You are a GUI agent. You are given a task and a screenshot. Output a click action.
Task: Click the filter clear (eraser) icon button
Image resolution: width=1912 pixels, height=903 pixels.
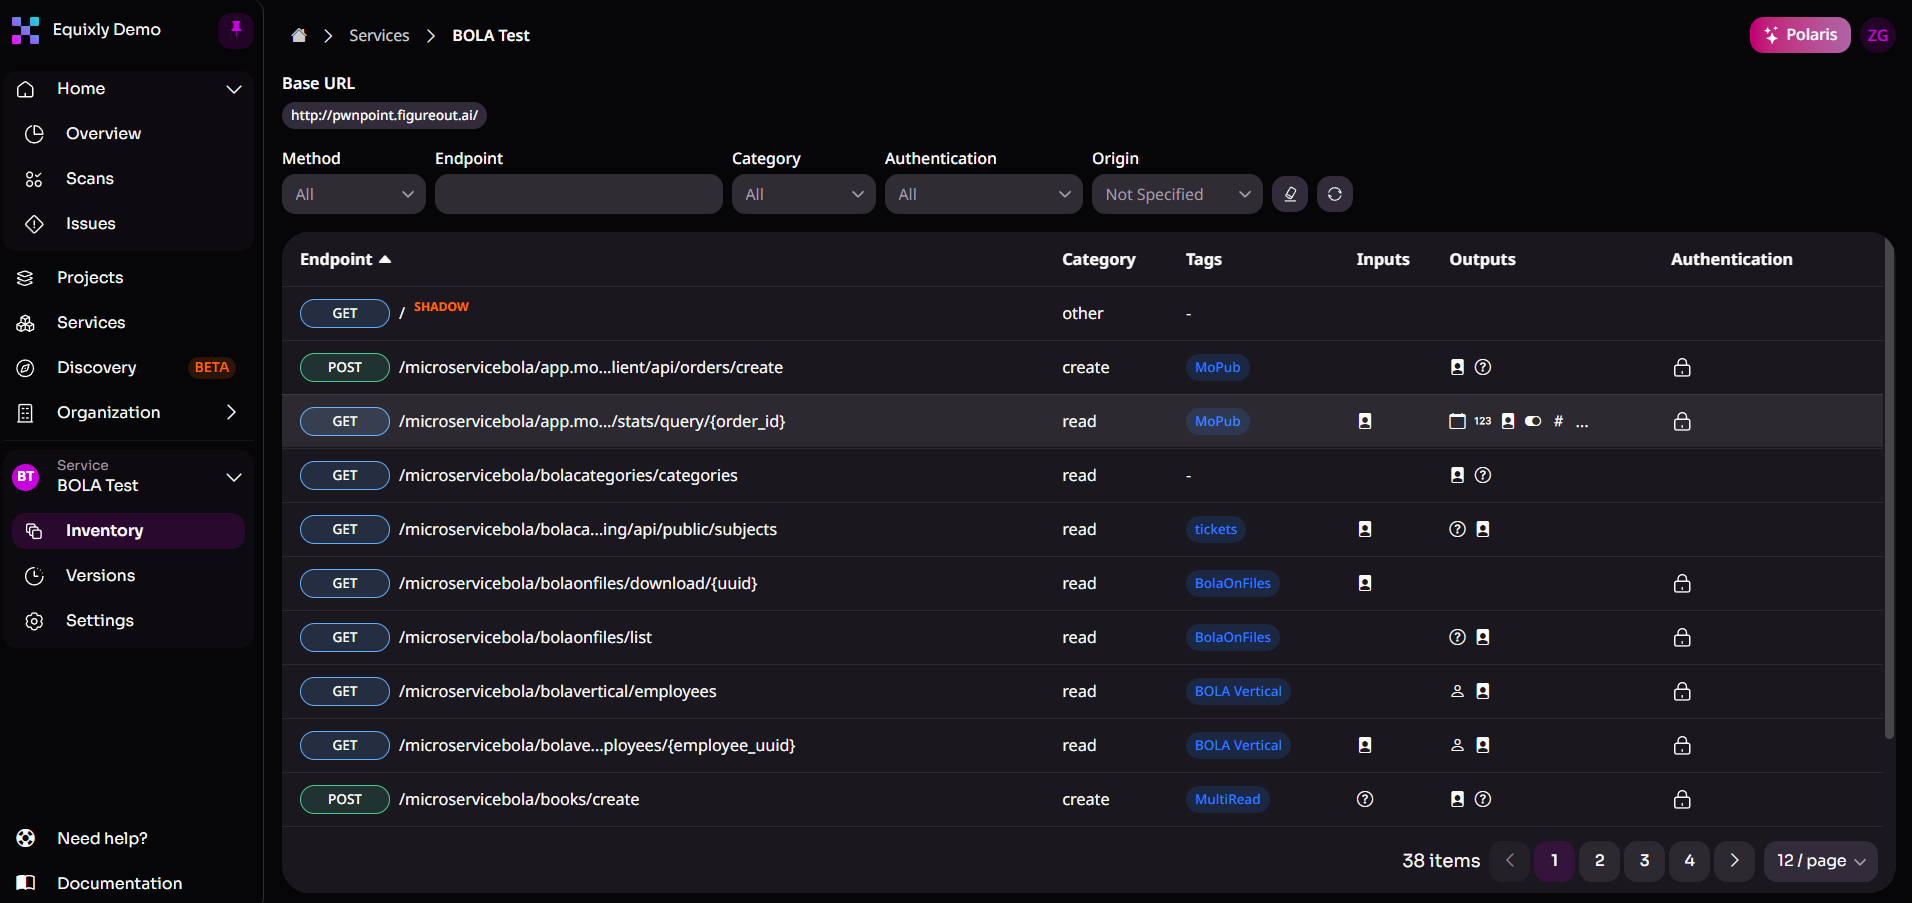1290,194
